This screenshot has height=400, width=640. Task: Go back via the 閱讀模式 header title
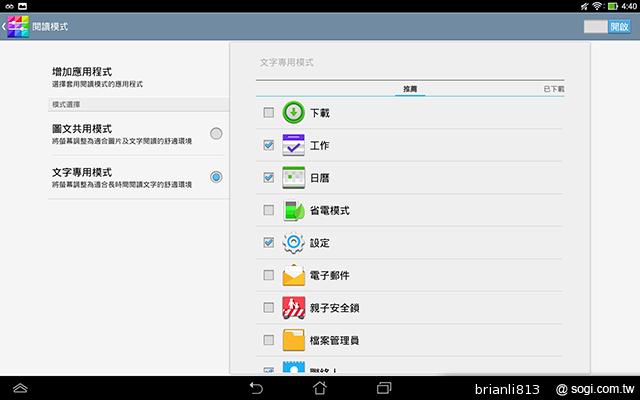(50, 27)
